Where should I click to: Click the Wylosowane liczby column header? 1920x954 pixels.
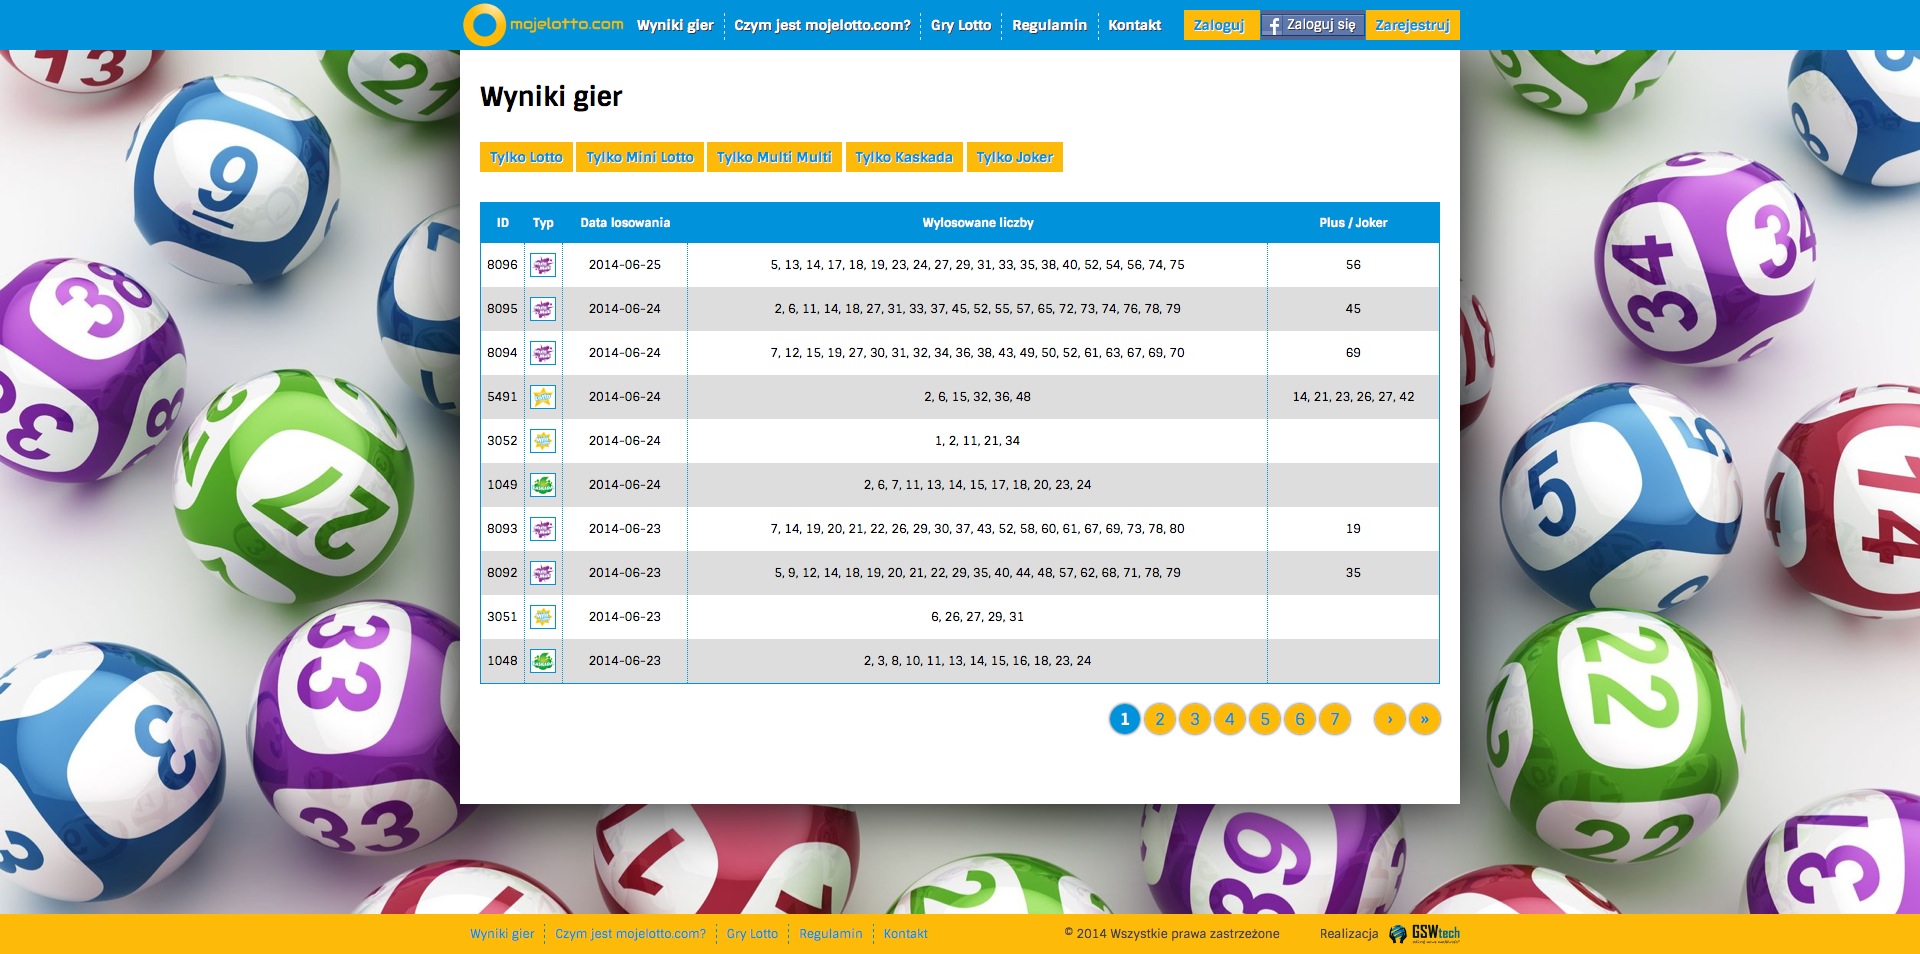[x=978, y=223]
